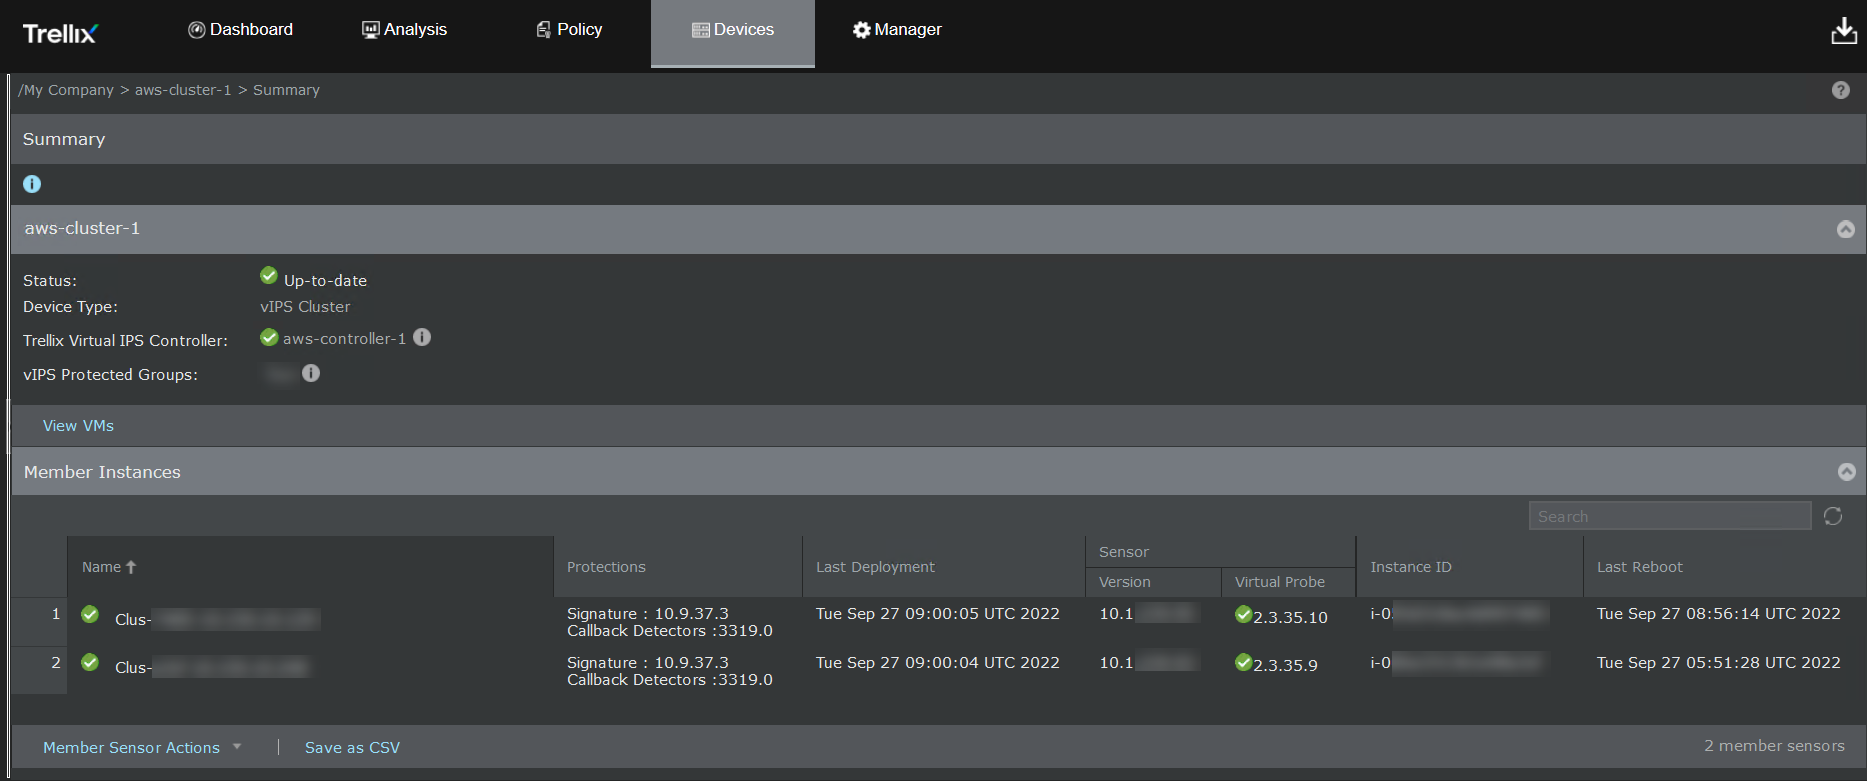
Task: Go to the Dashboard tab
Action: (241, 30)
